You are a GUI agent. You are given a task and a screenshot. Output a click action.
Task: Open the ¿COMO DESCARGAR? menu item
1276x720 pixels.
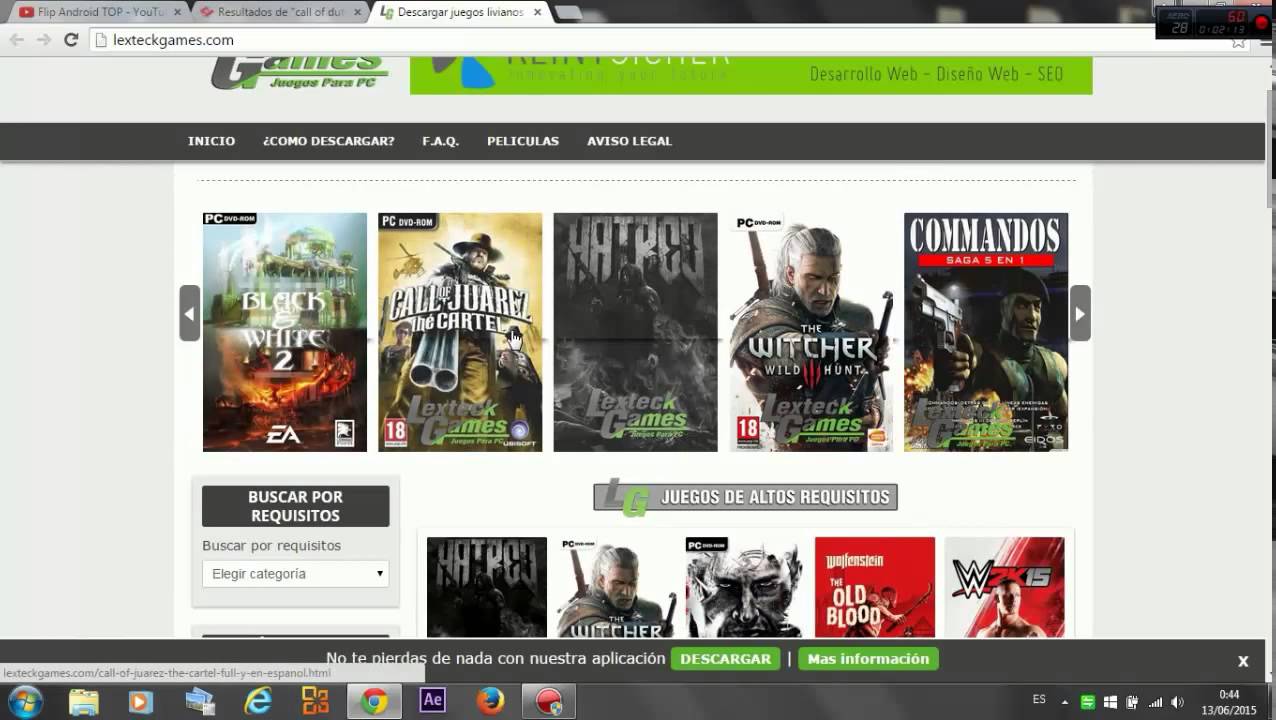click(x=329, y=141)
